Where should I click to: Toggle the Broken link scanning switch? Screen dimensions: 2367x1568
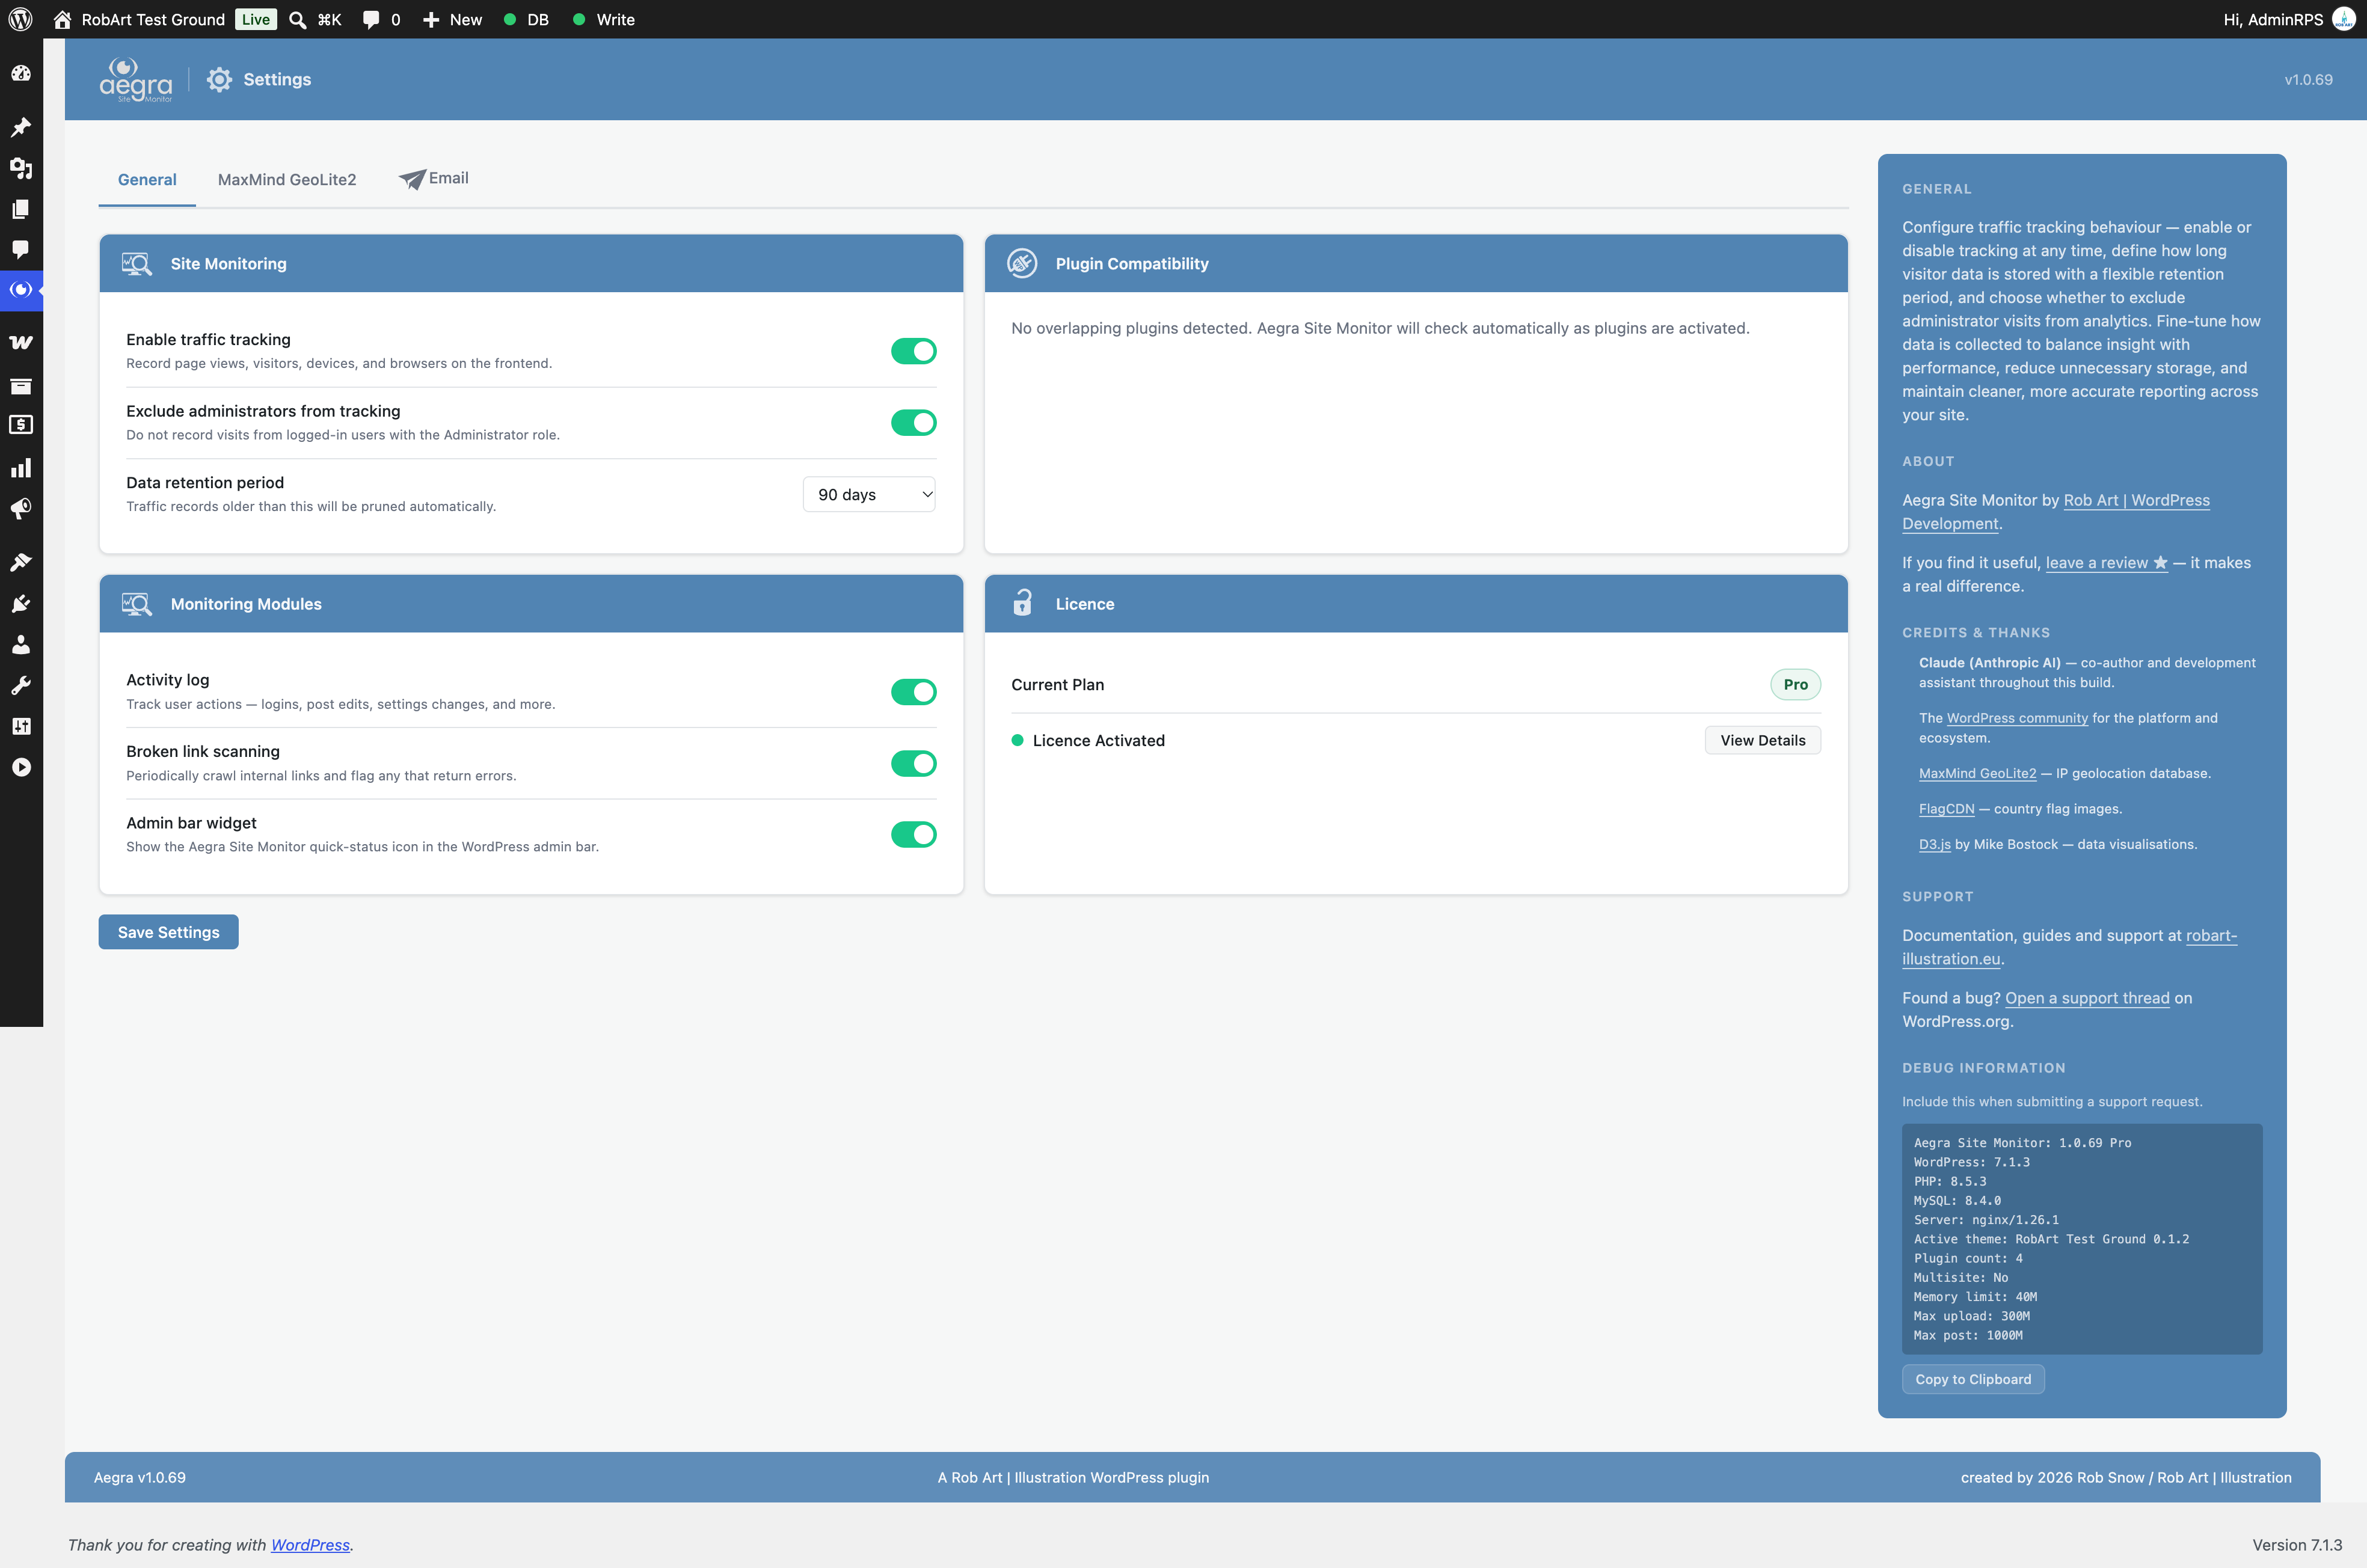tap(913, 764)
